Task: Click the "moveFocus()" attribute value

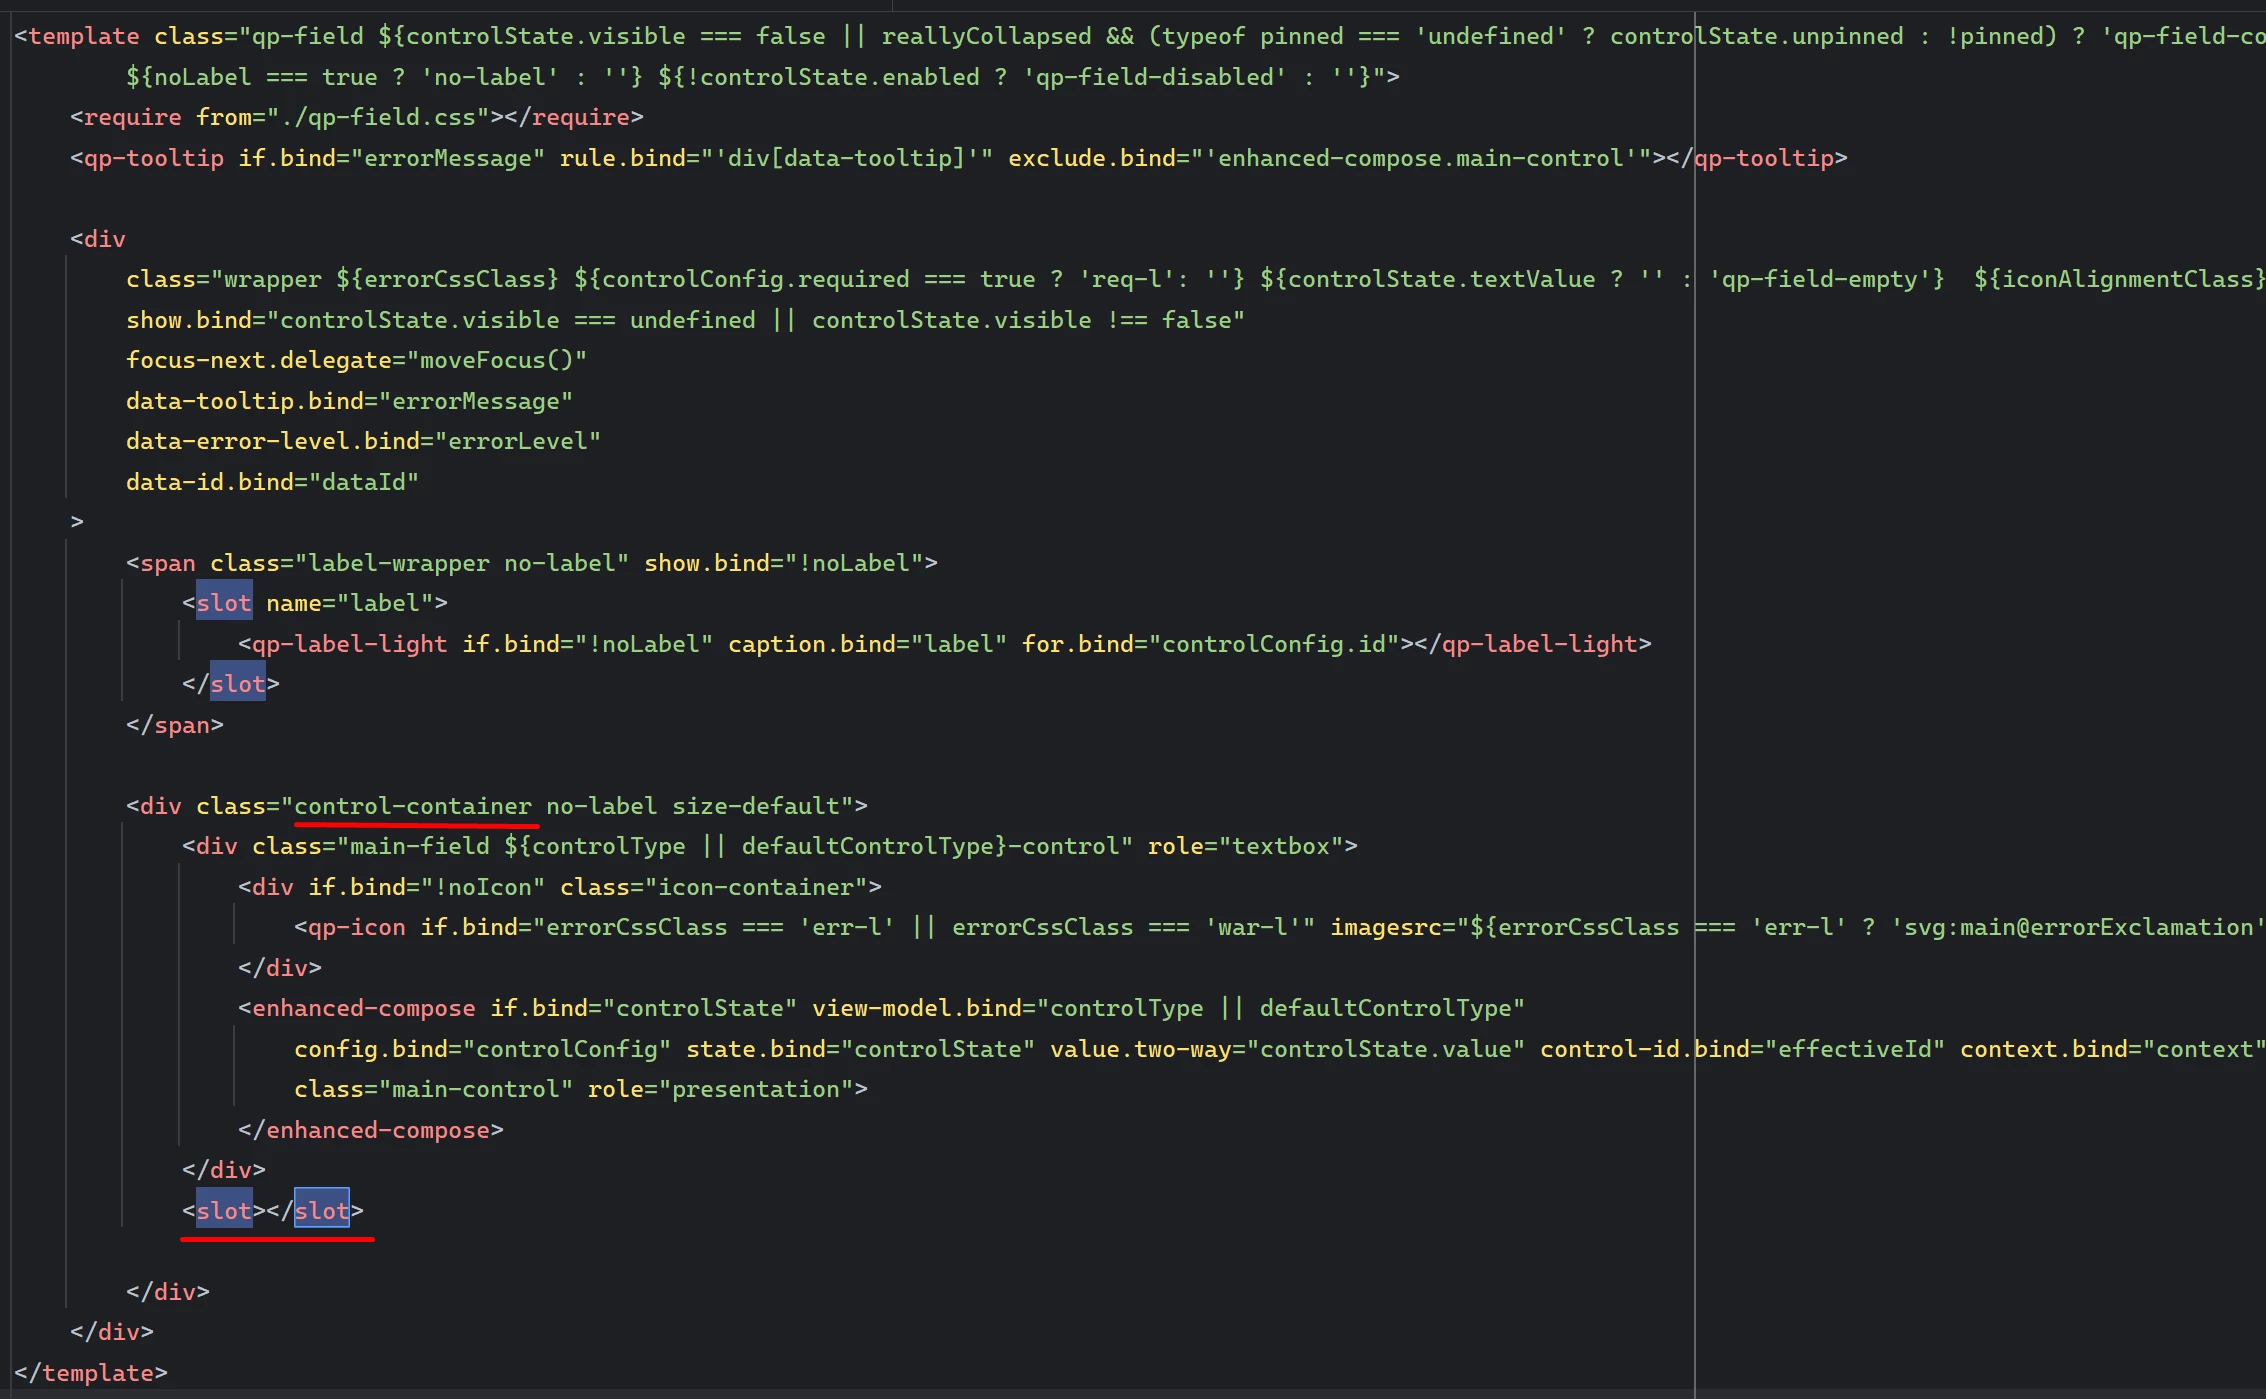Action: tap(497, 360)
